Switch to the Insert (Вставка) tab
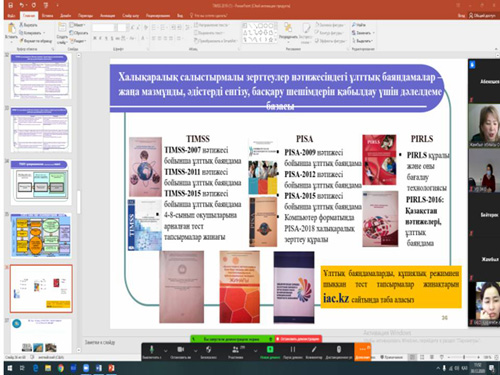Screen dimensions: 500x375 pyautogui.click(x=48, y=15)
